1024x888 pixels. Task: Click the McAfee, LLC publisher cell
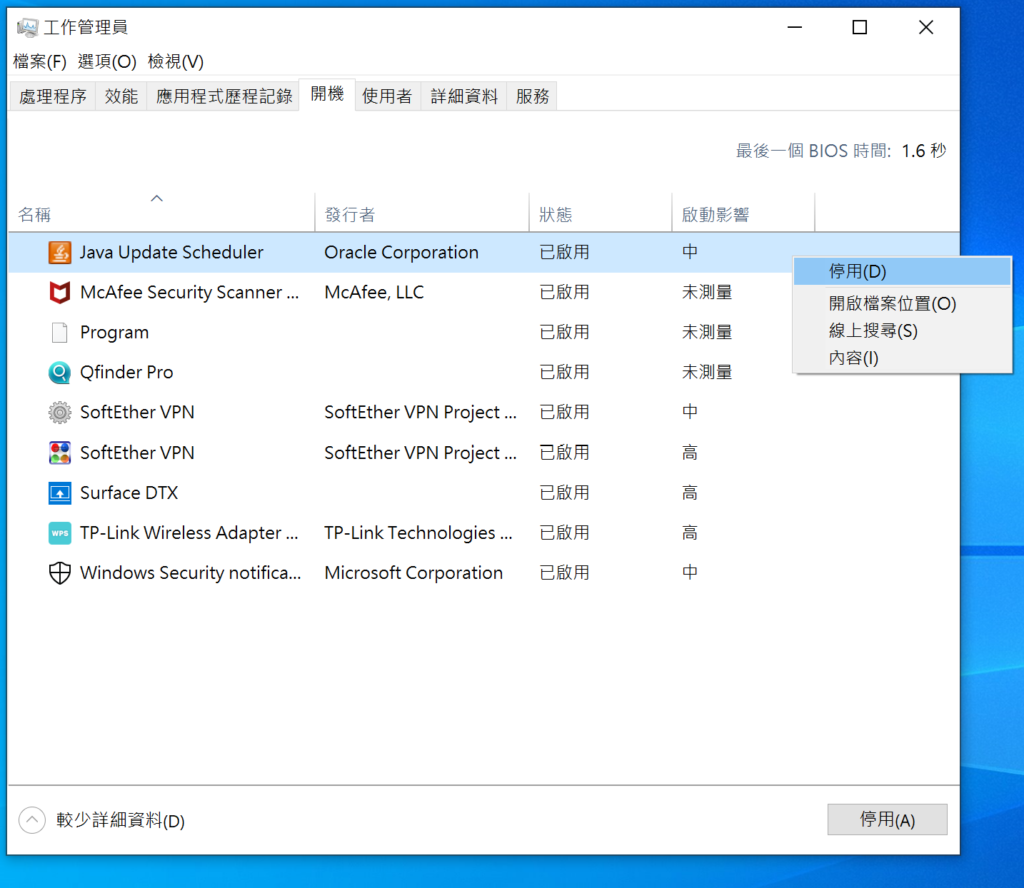click(x=374, y=293)
